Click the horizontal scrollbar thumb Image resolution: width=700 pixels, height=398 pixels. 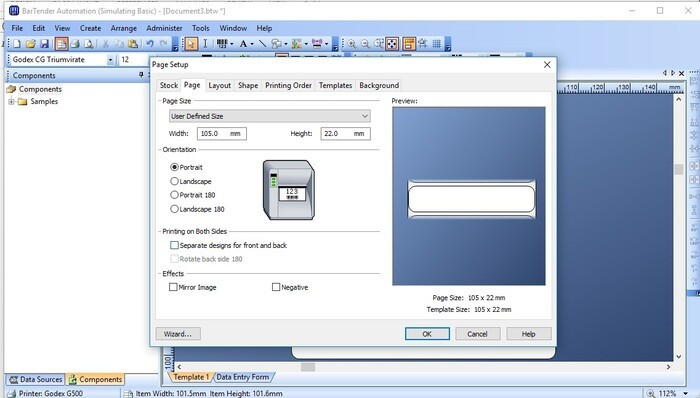click(308, 367)
